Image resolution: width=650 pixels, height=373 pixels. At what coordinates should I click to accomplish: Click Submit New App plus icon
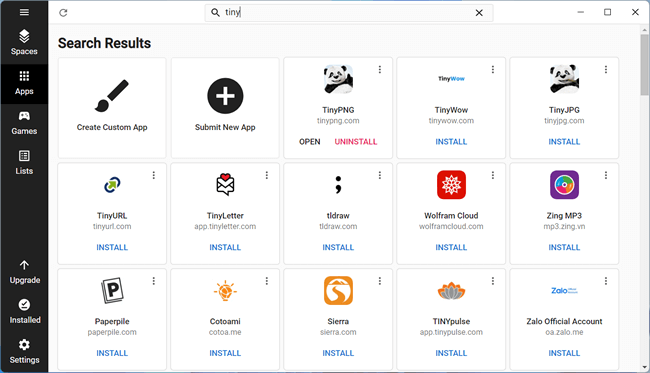pos(225,96)
